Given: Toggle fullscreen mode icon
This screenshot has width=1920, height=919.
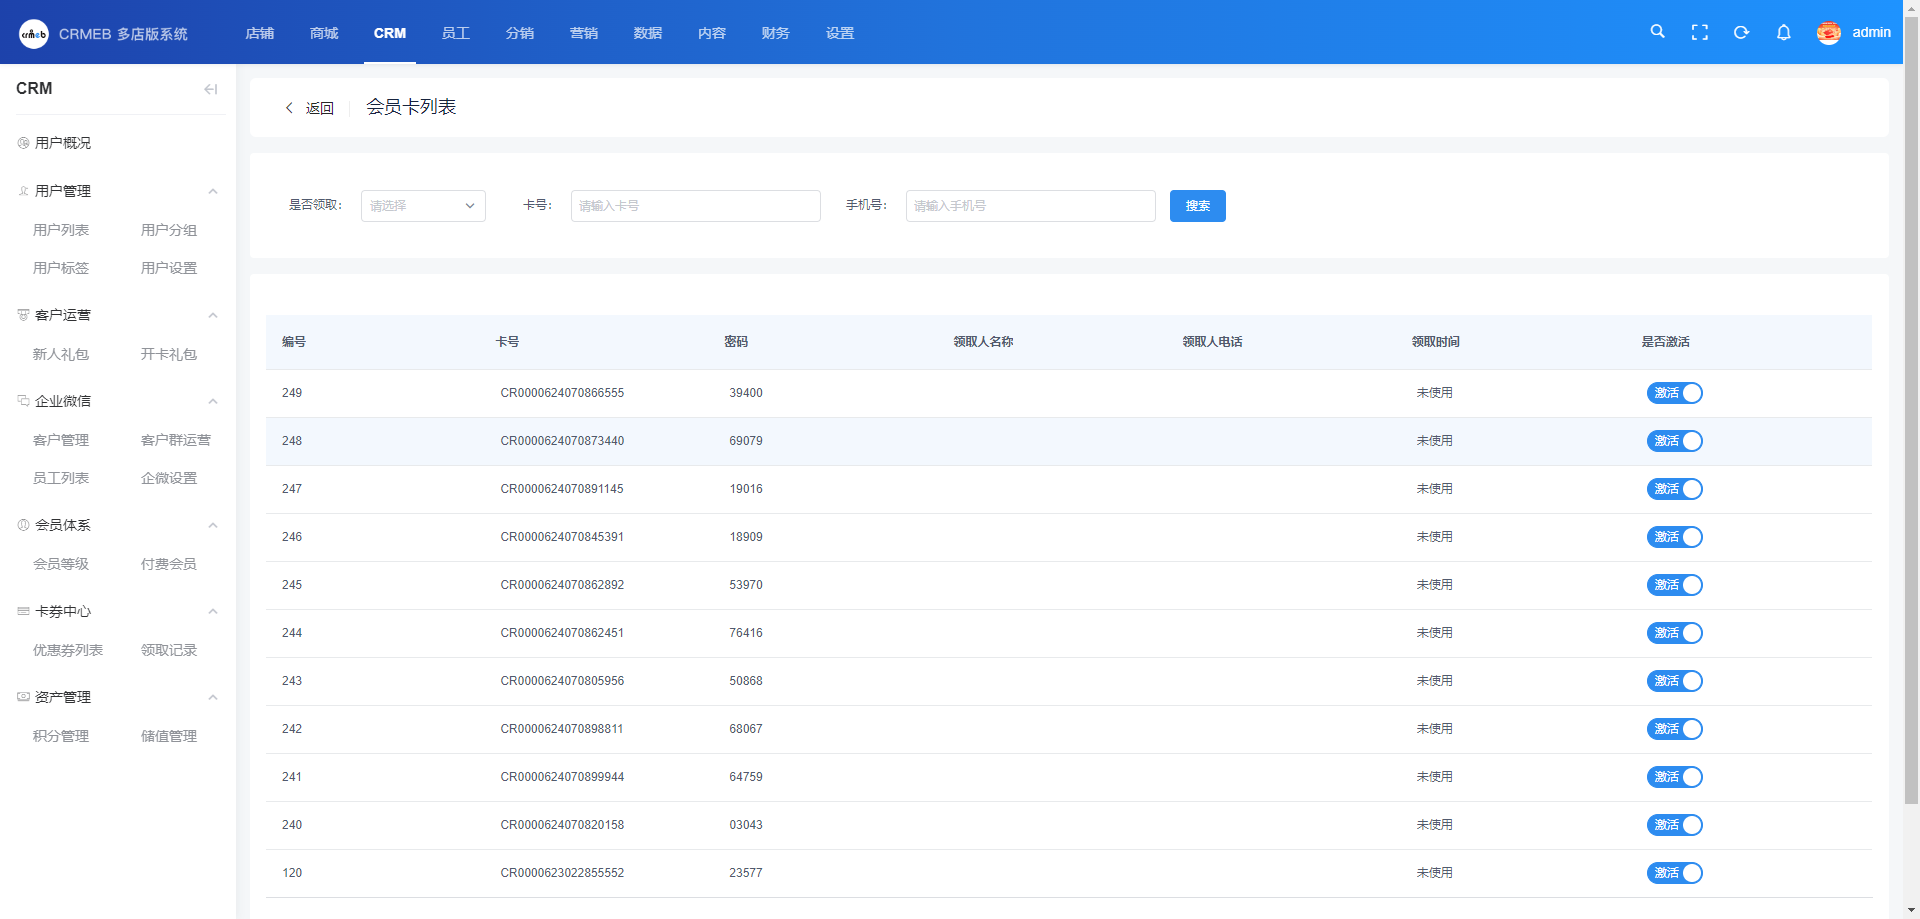Looking at the screenshot, I should [x=1699, y=32].
